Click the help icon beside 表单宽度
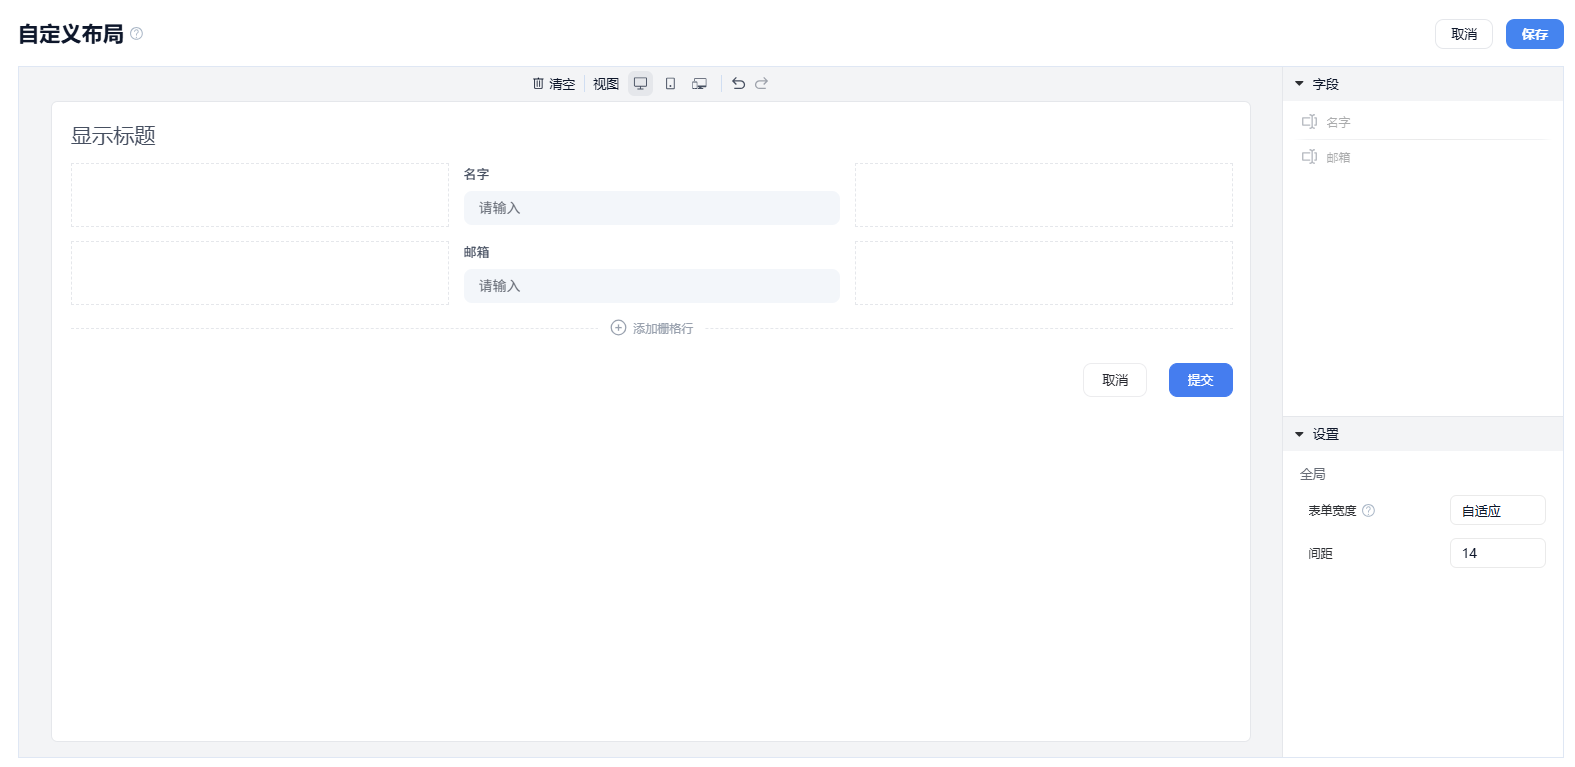The width and height of the screenshot is (1575, 767). coord(1368,510)
